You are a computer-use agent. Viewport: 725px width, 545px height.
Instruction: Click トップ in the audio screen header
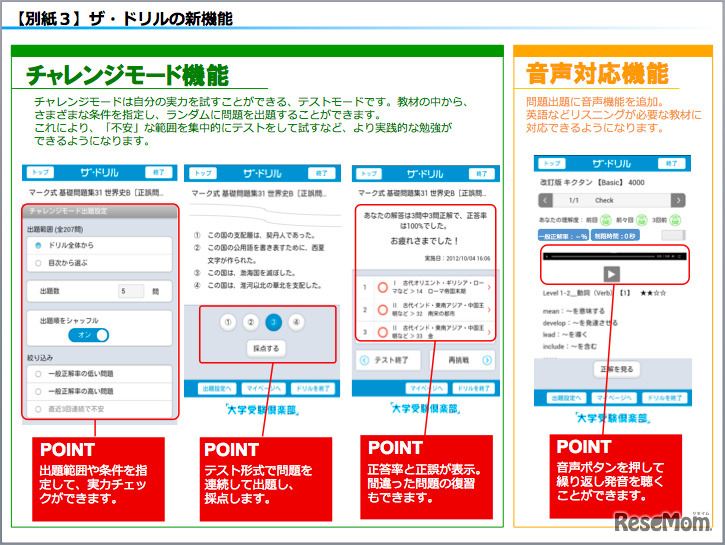(552, 163)
